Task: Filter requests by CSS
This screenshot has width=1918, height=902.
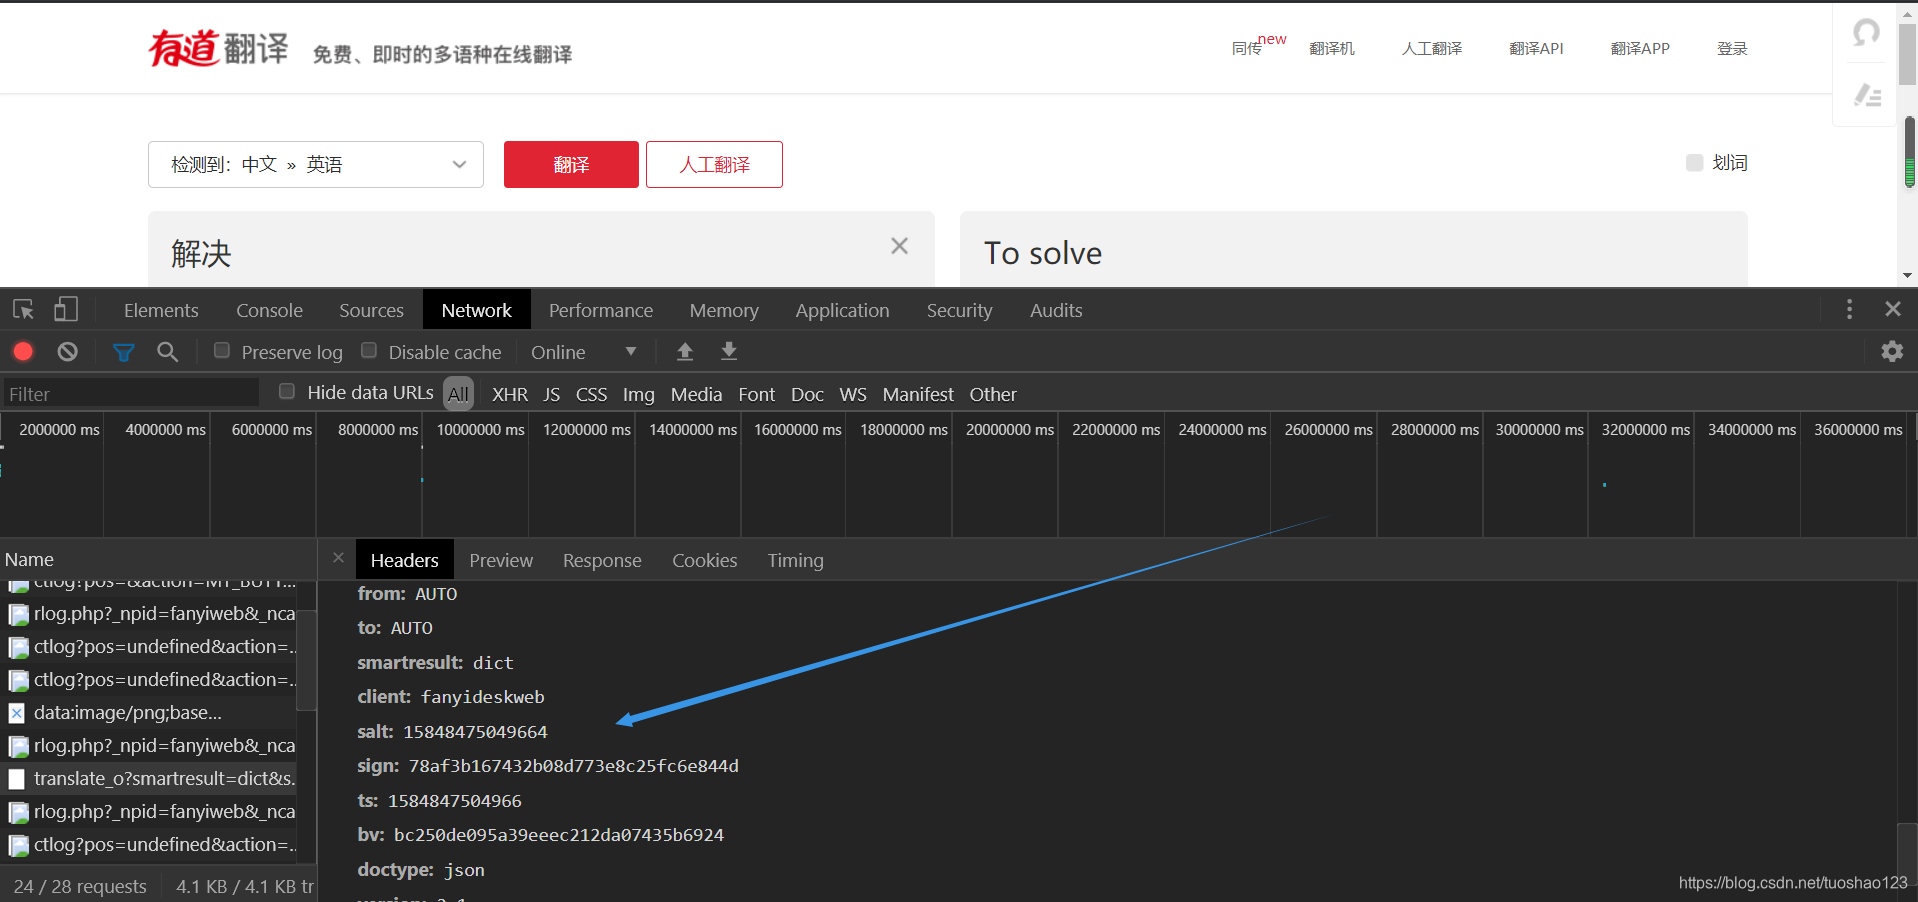Action: tap(591, 394)
